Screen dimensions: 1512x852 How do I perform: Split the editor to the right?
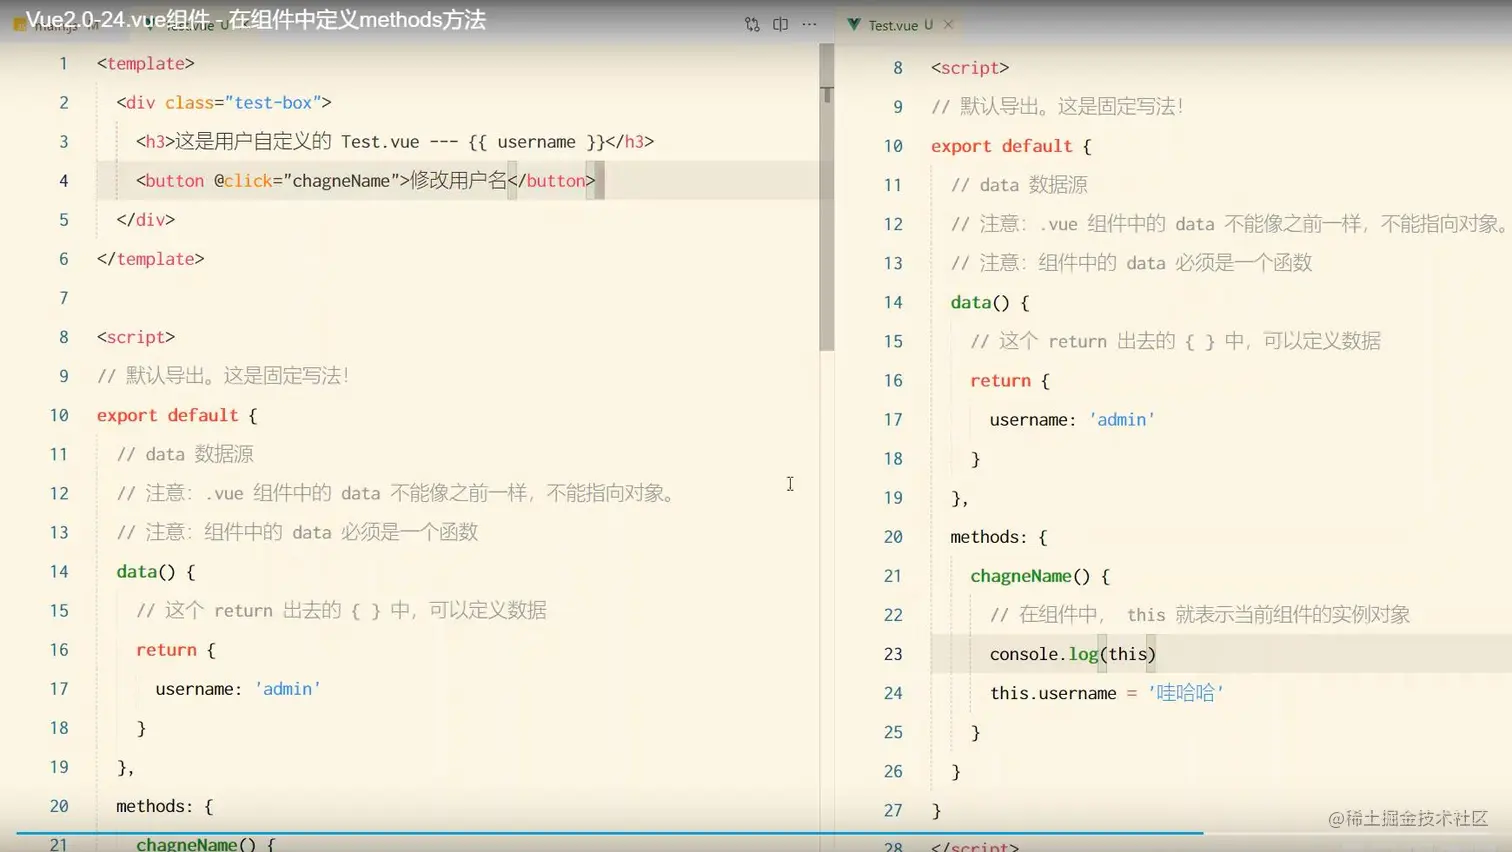click(781, 24)
